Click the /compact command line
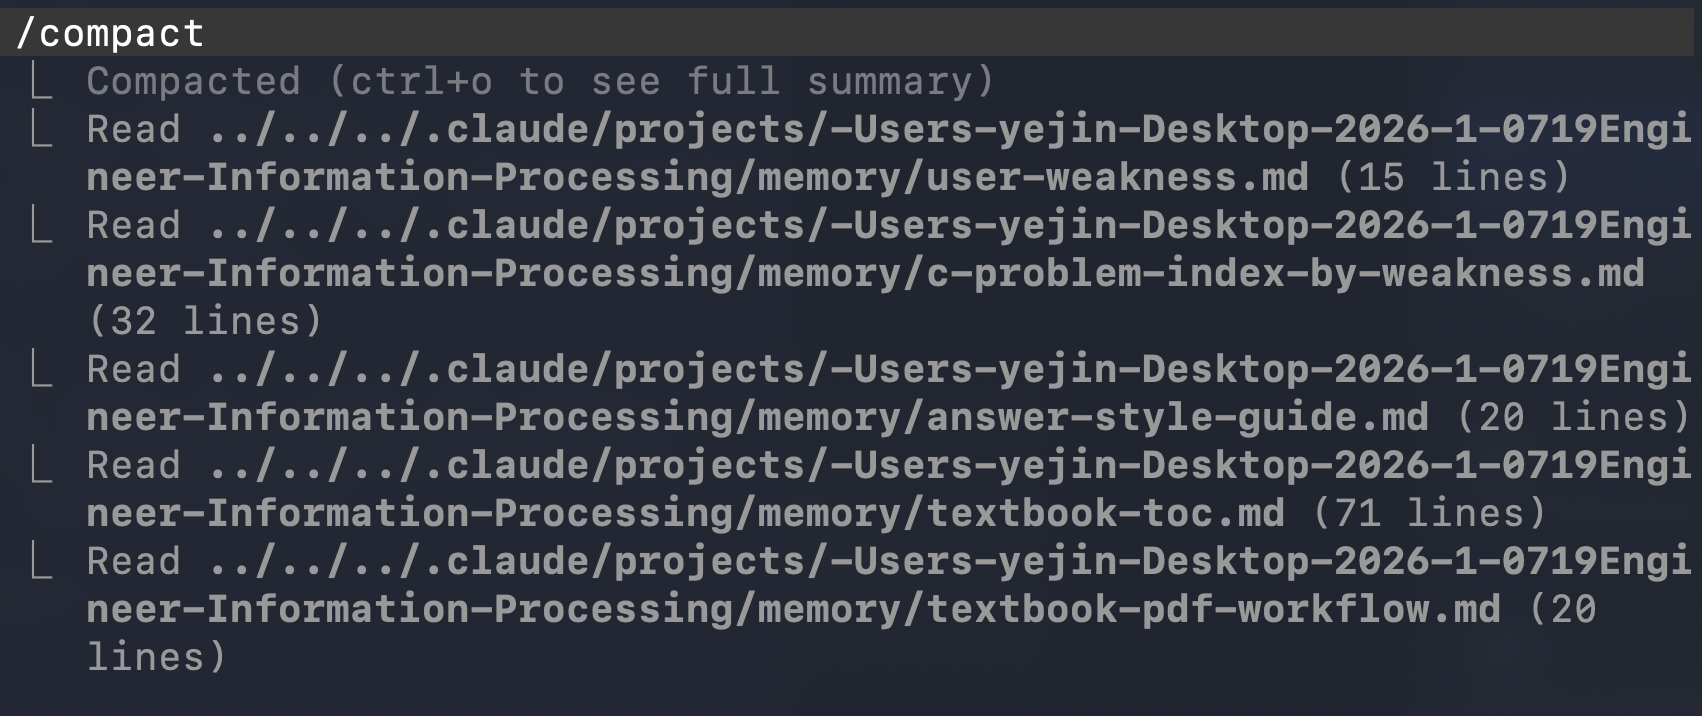Viewport: 1702px width, 716px height. [850, 33]
